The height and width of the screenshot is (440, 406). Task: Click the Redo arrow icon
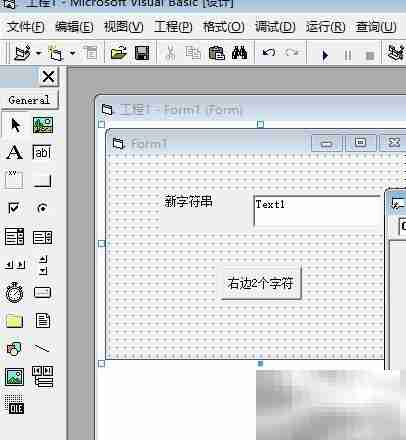pyautogui.click(x=292, y=53)
